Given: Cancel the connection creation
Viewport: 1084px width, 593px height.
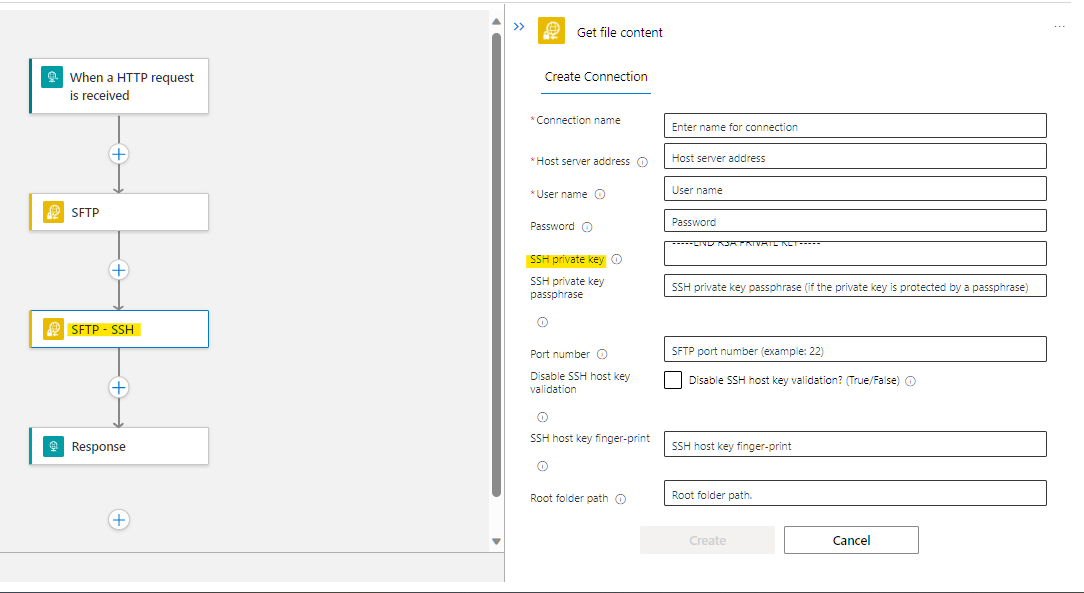Looking at the screenshot, I should click(x=850, y=539).
